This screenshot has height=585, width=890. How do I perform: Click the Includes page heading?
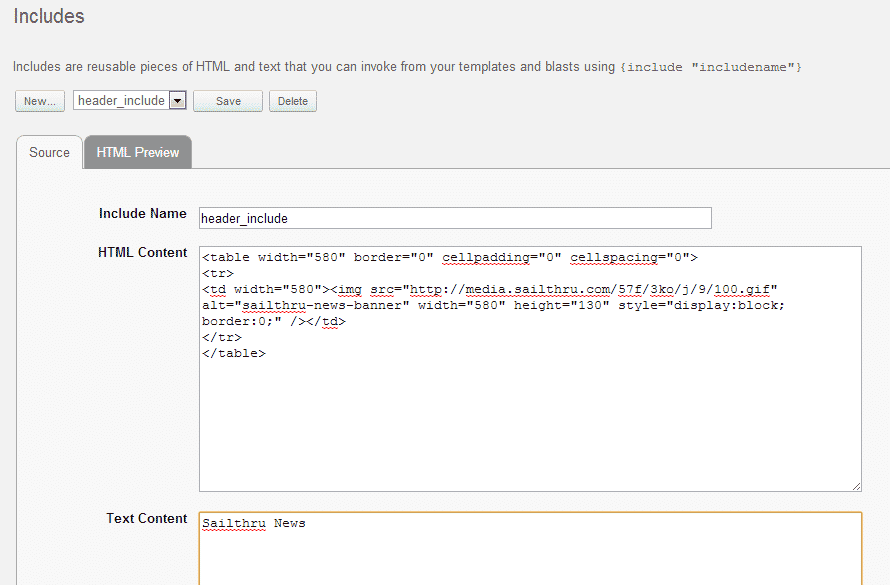[x=49, y=16]
